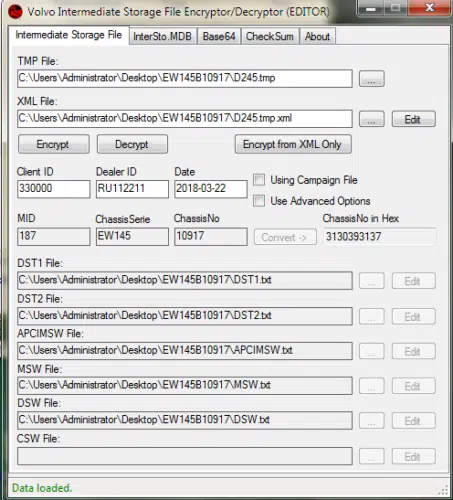
Task: Click the Date field
Action: [211, 189]
